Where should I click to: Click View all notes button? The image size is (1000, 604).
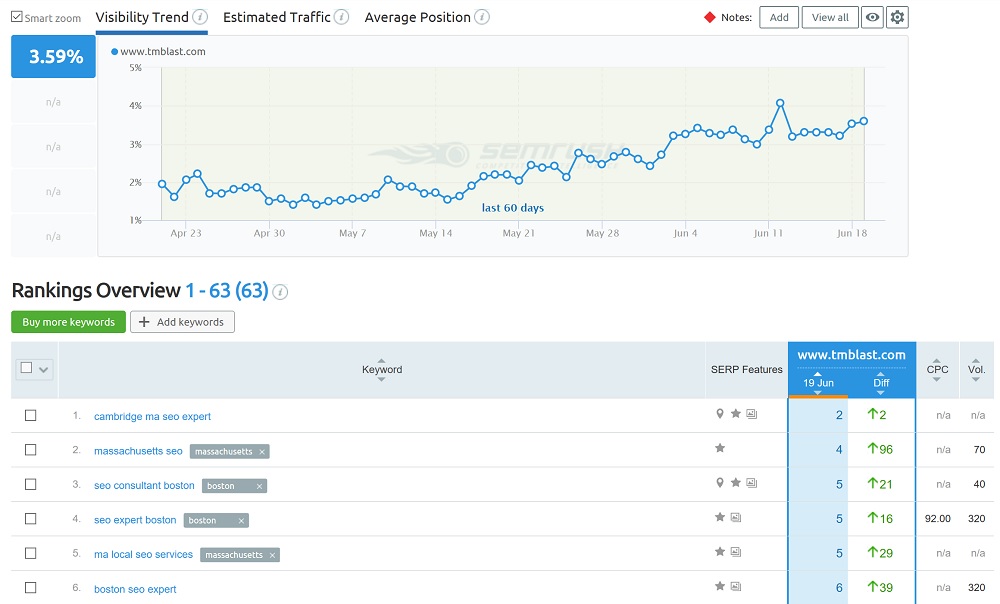(830, 17)
